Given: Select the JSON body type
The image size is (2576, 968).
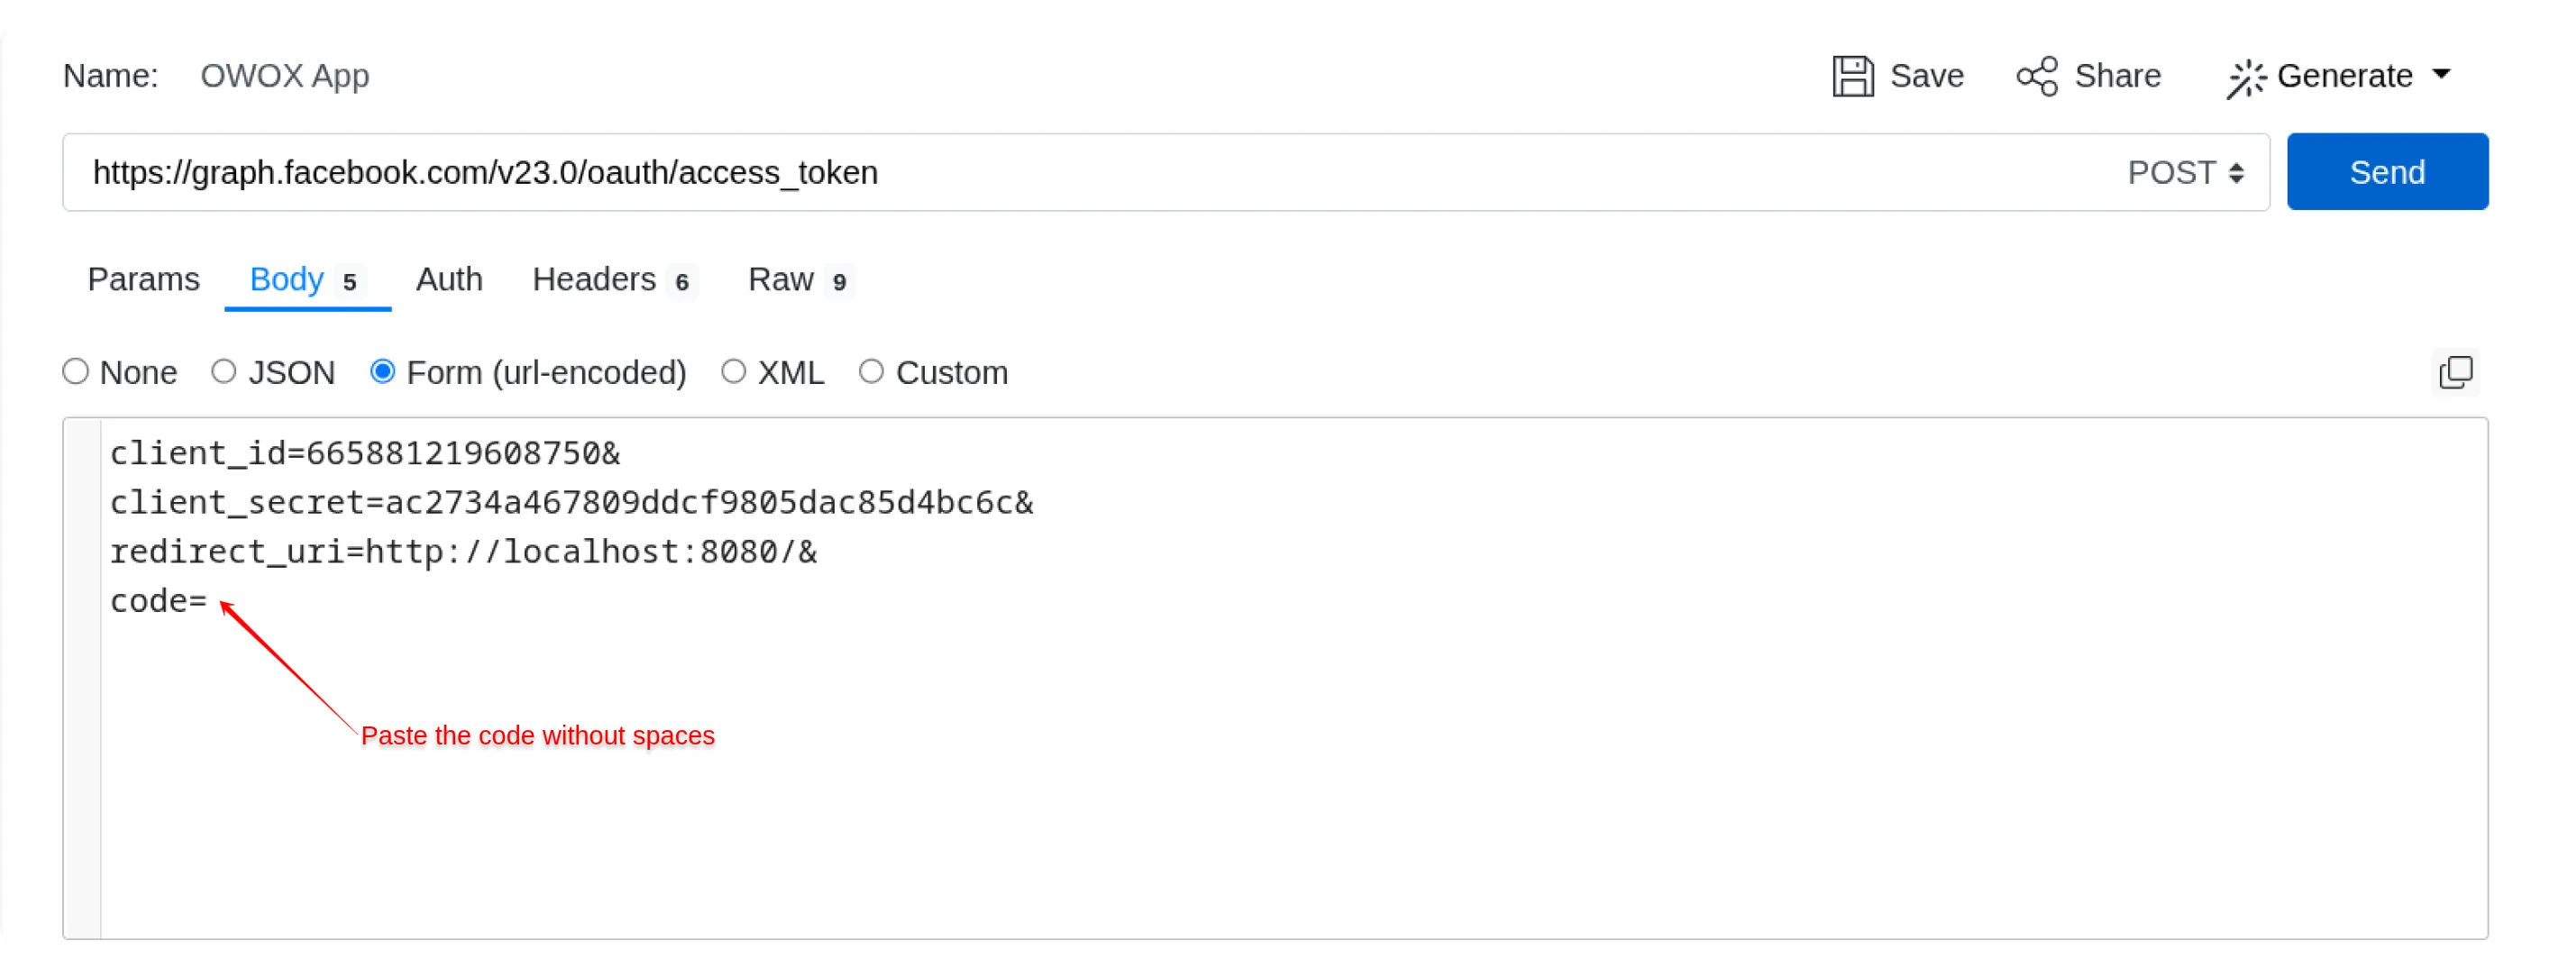Looking at the screenshot, I should (224, 372).
